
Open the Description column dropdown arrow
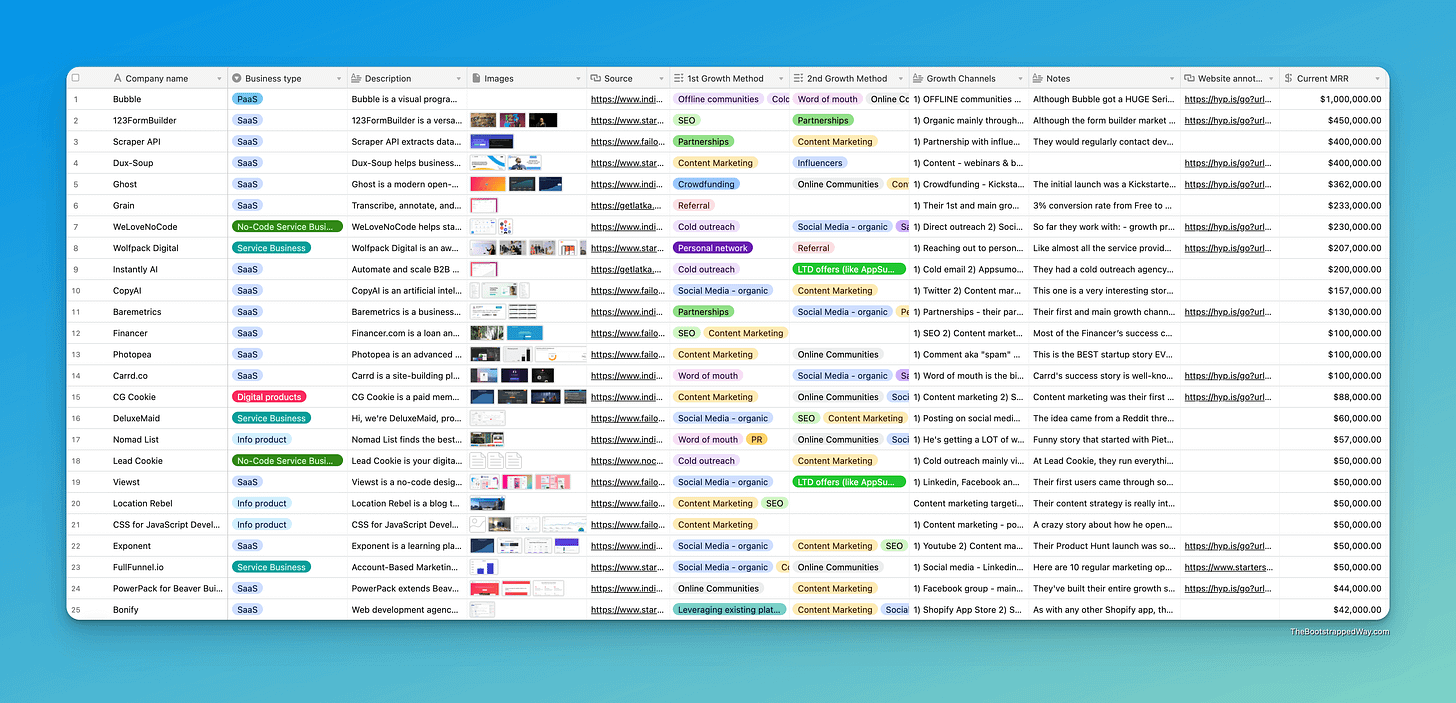point(458,79)
